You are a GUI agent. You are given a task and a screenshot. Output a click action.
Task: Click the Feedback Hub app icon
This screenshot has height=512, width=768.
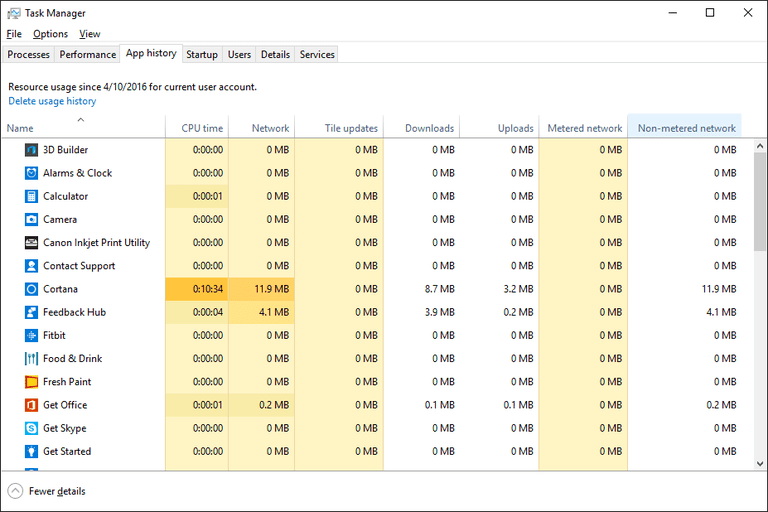click(x=31, y=312)
